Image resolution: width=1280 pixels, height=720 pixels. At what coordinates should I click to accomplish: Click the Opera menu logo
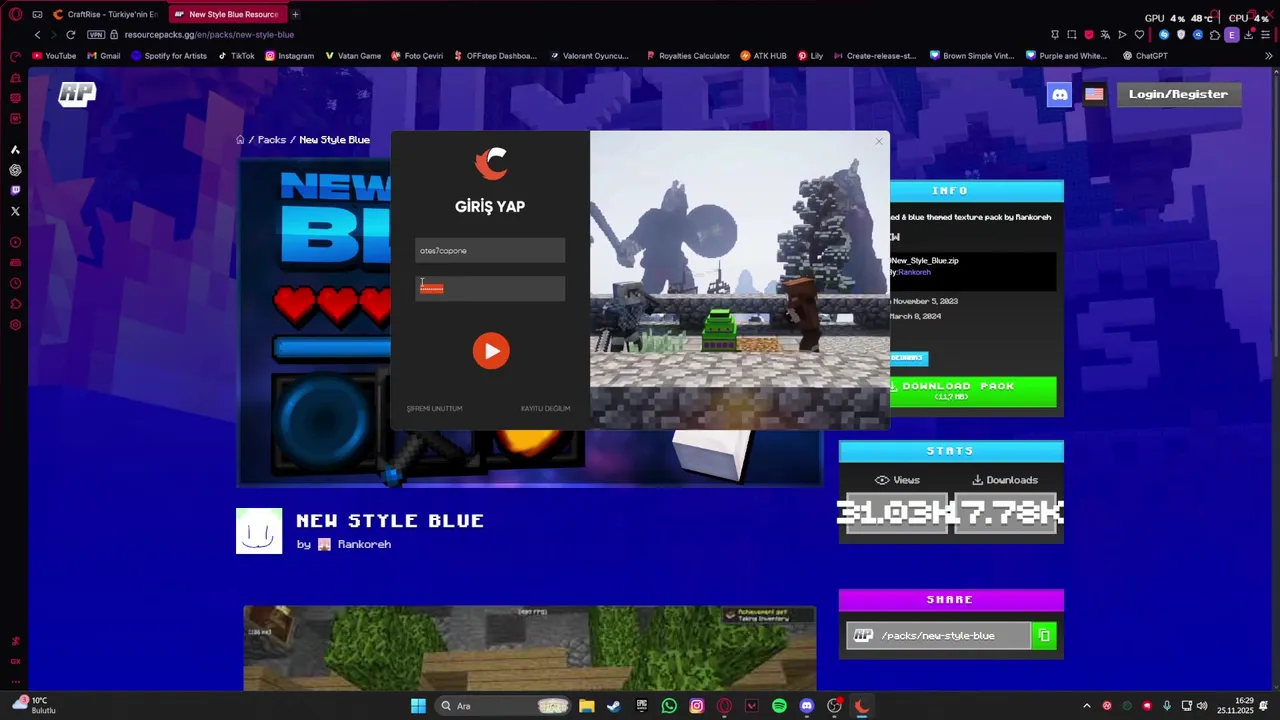pos(15,14)
